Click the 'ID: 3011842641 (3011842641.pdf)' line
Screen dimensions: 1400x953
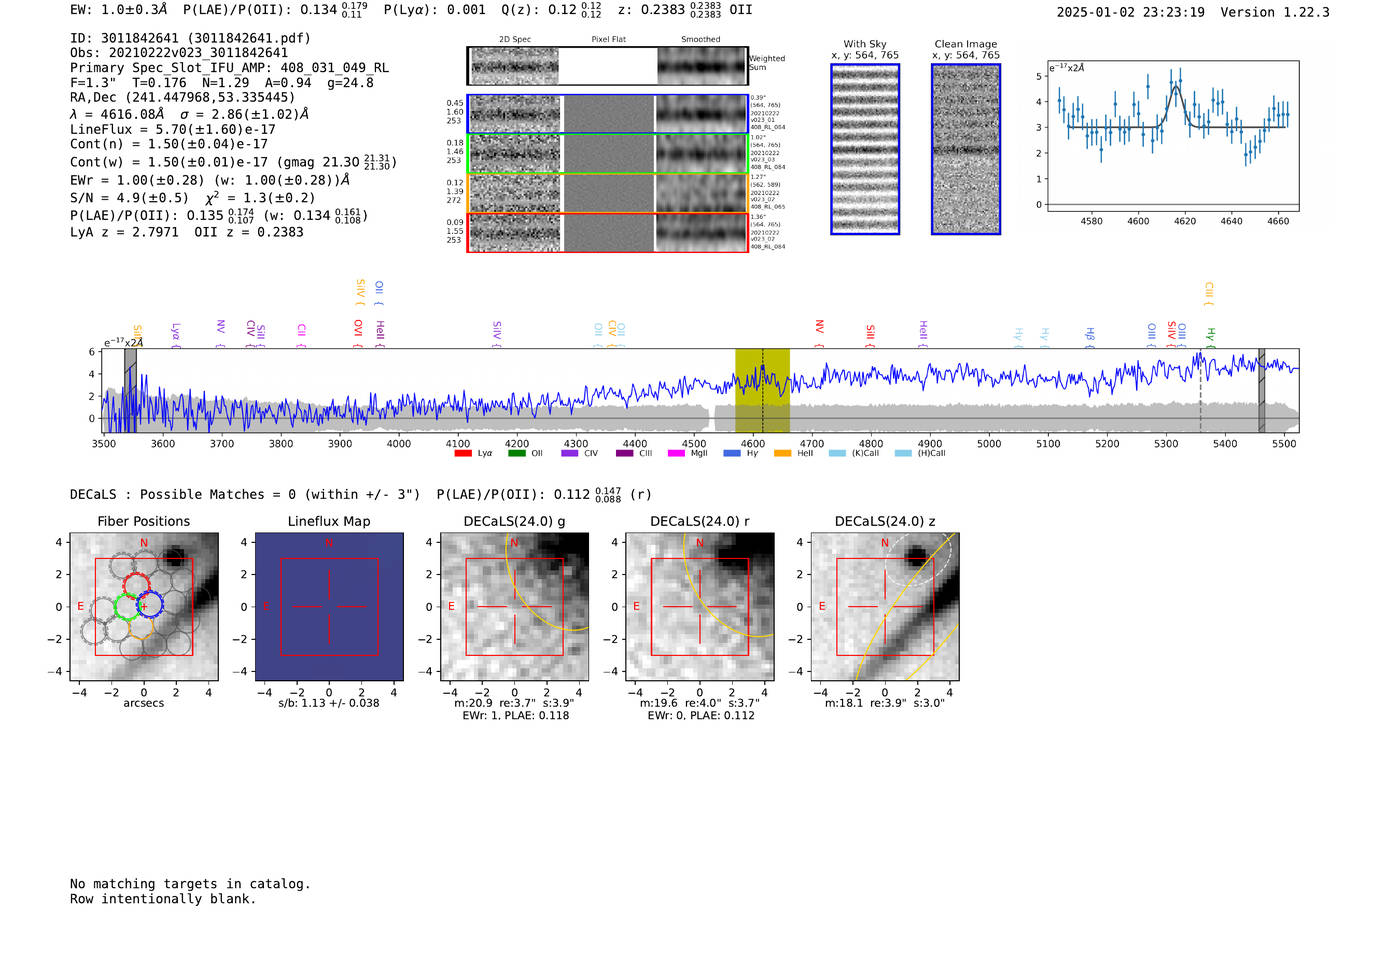pyautogui.click(x=190, y=38)
